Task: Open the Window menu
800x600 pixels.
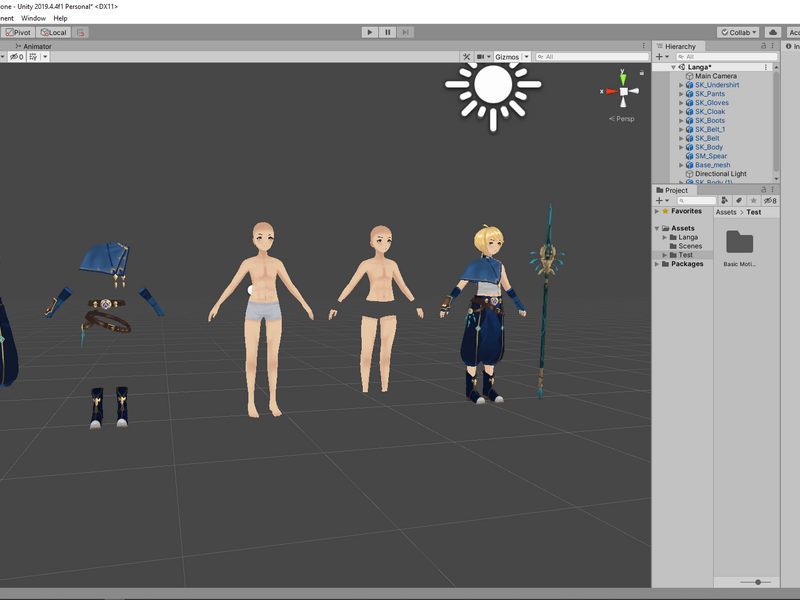Action: (33, 18)
